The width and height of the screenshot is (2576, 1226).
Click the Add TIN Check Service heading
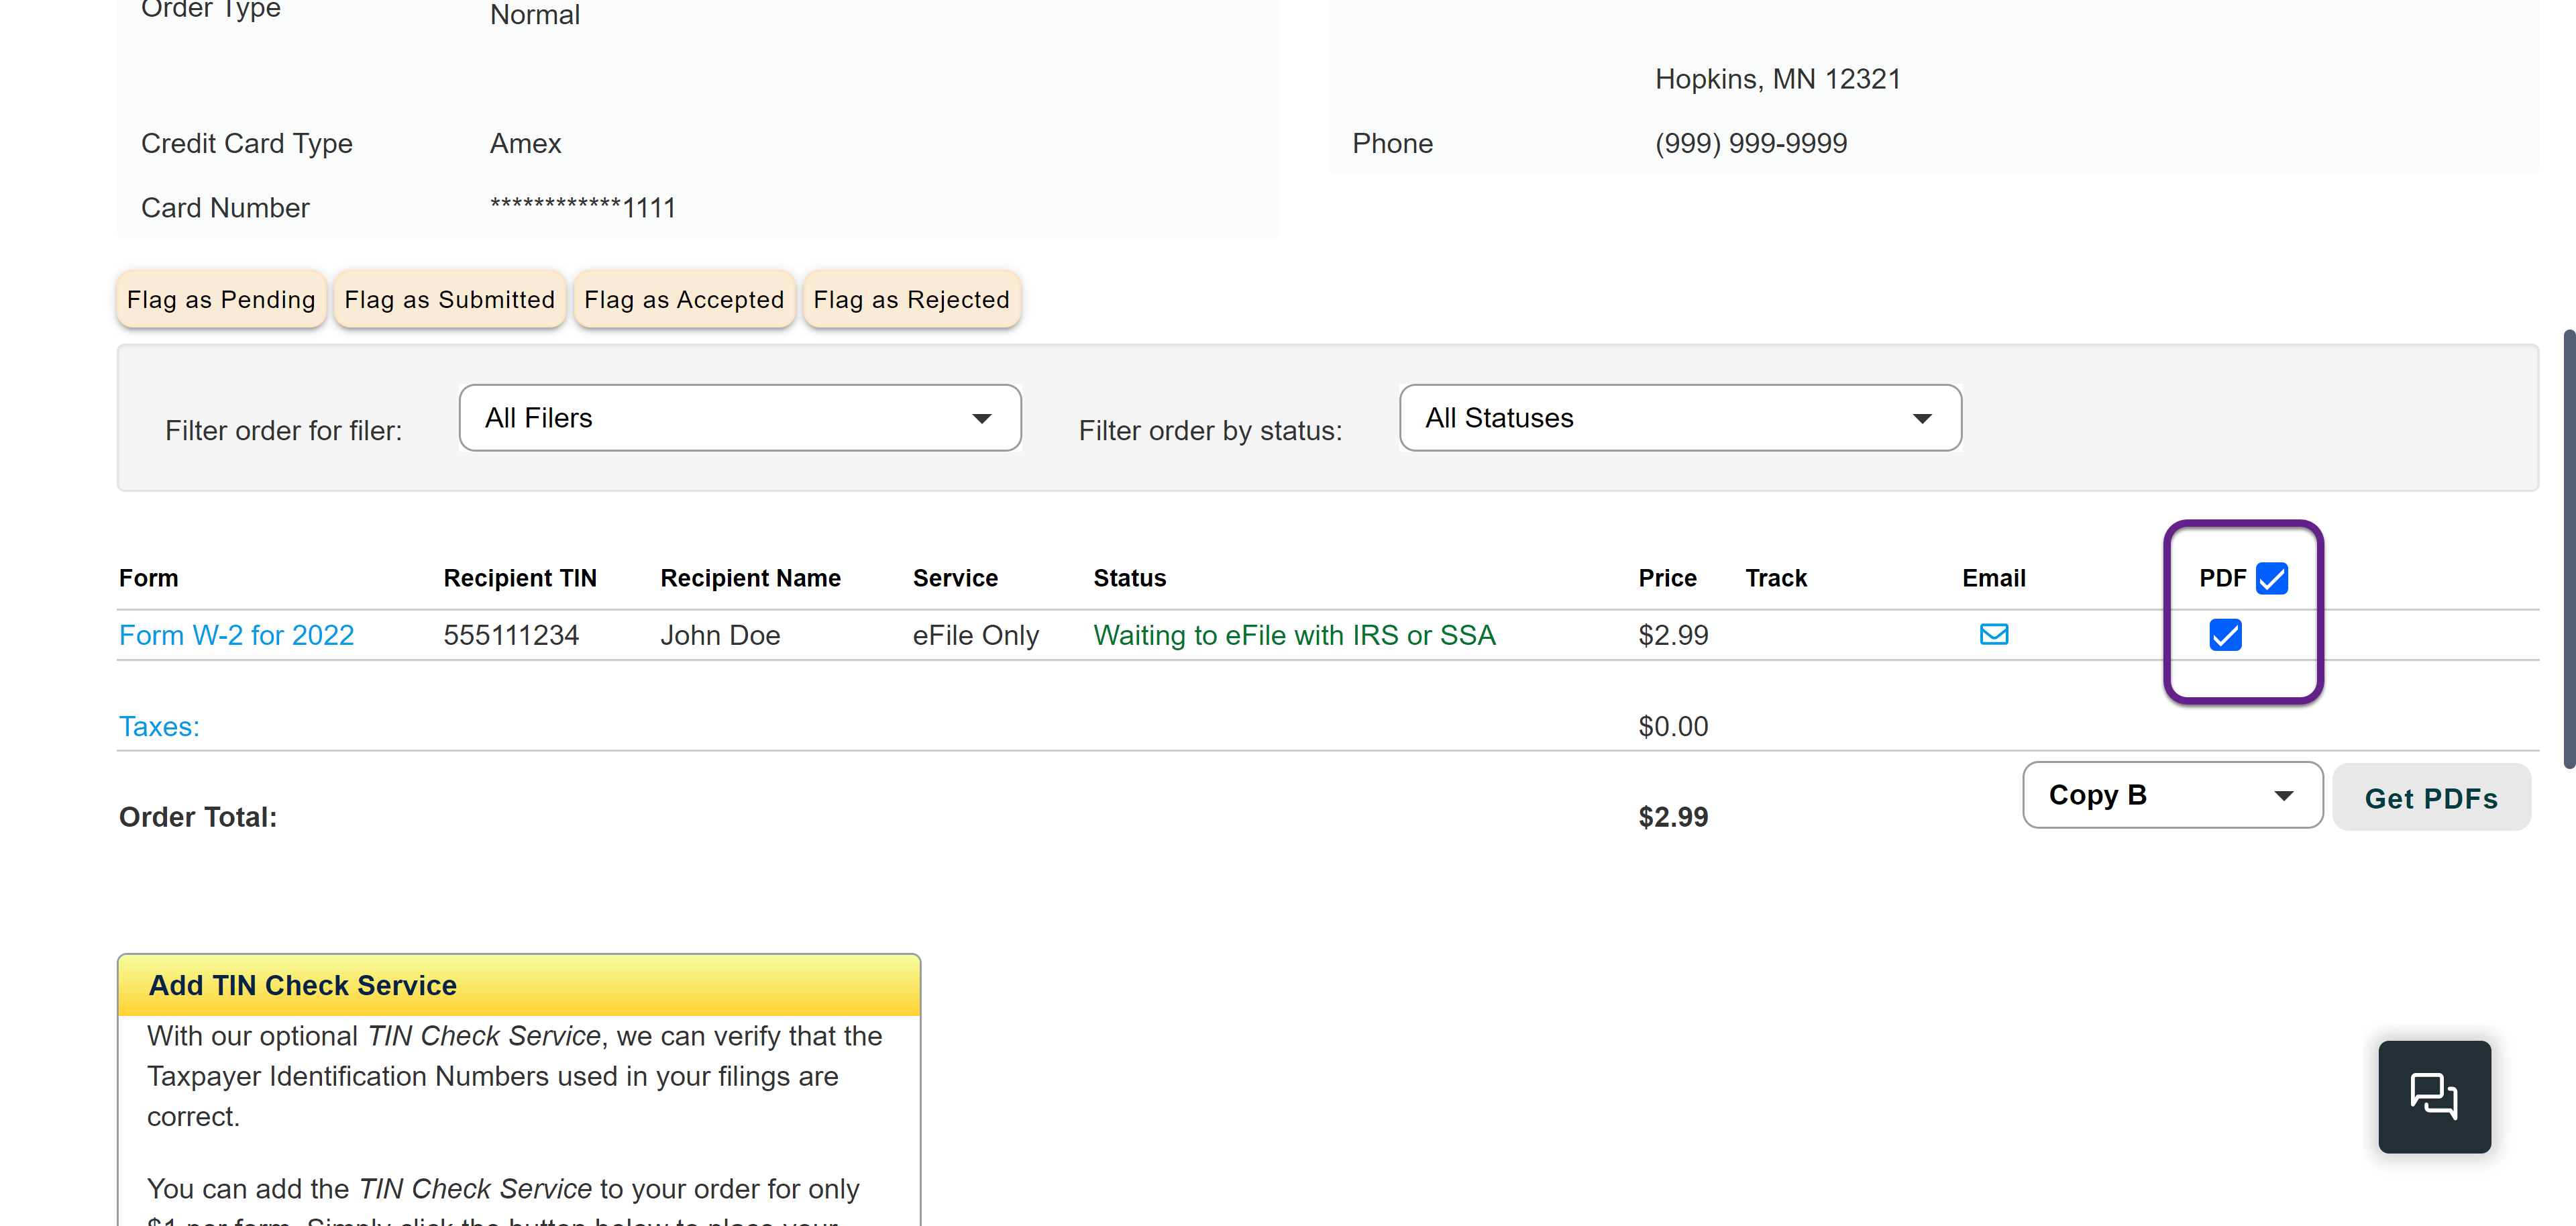pyautogui.click(x=302, y=985)
